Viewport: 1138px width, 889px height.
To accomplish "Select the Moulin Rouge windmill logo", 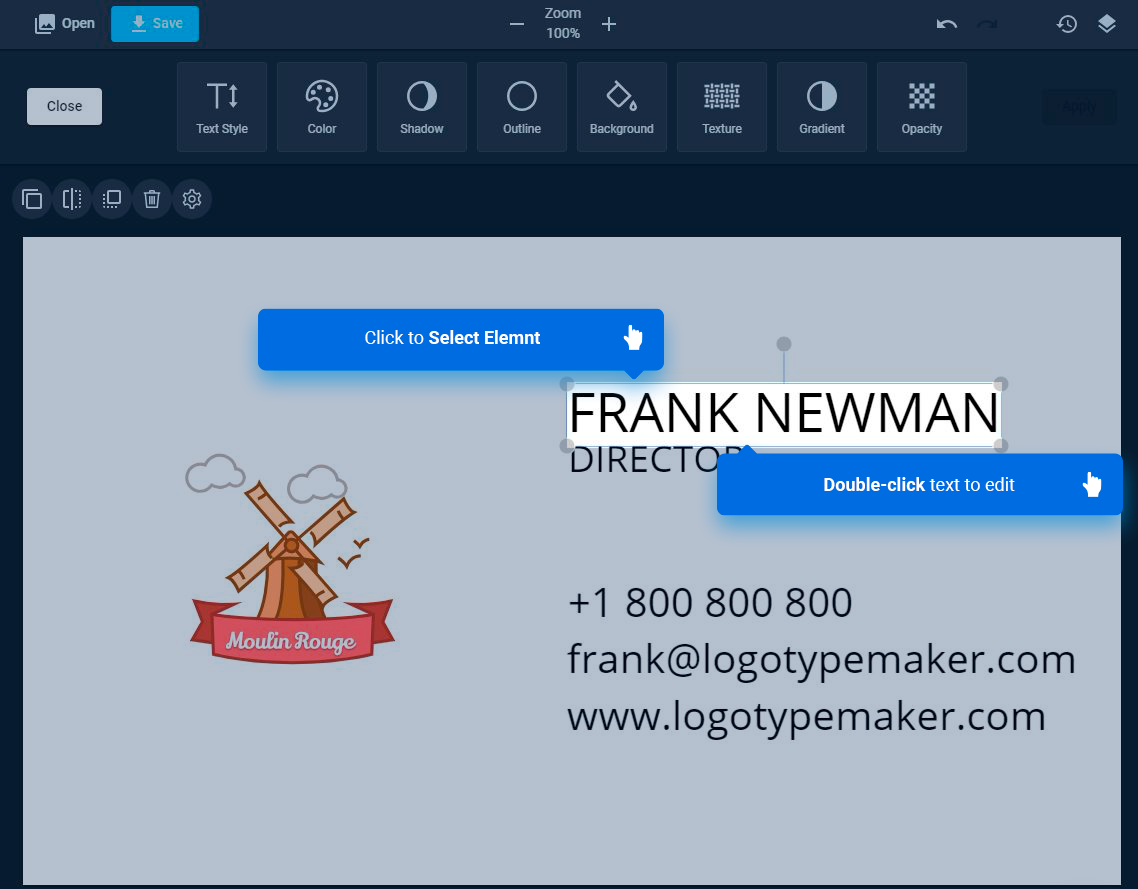I will pos(291,558).
